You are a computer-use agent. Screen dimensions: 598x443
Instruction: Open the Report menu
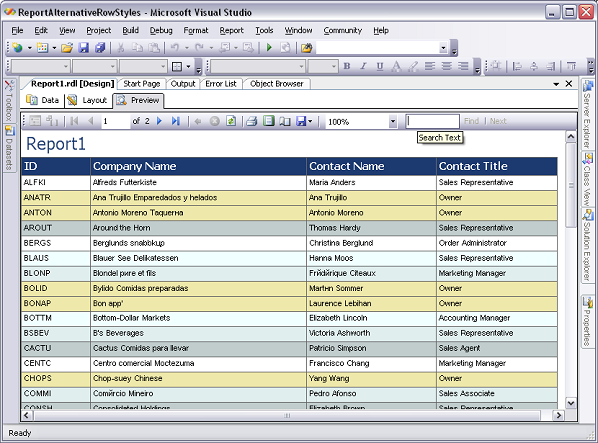tap(231, 30)
